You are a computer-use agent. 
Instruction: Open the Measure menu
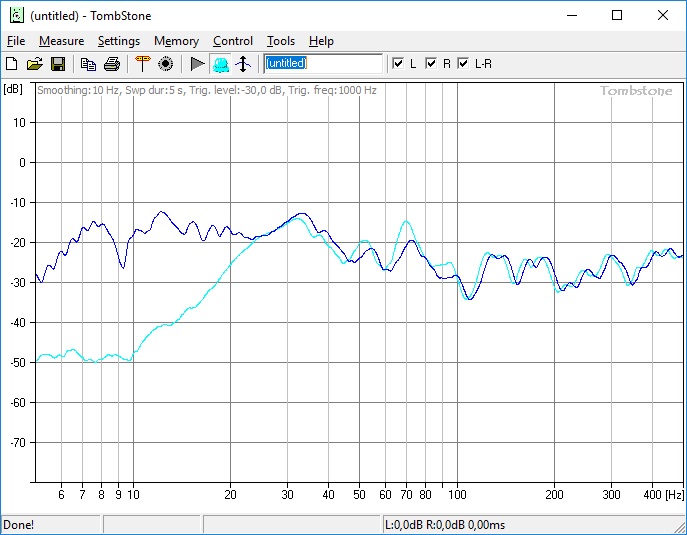pyautogui.click(x=61, y=41)
